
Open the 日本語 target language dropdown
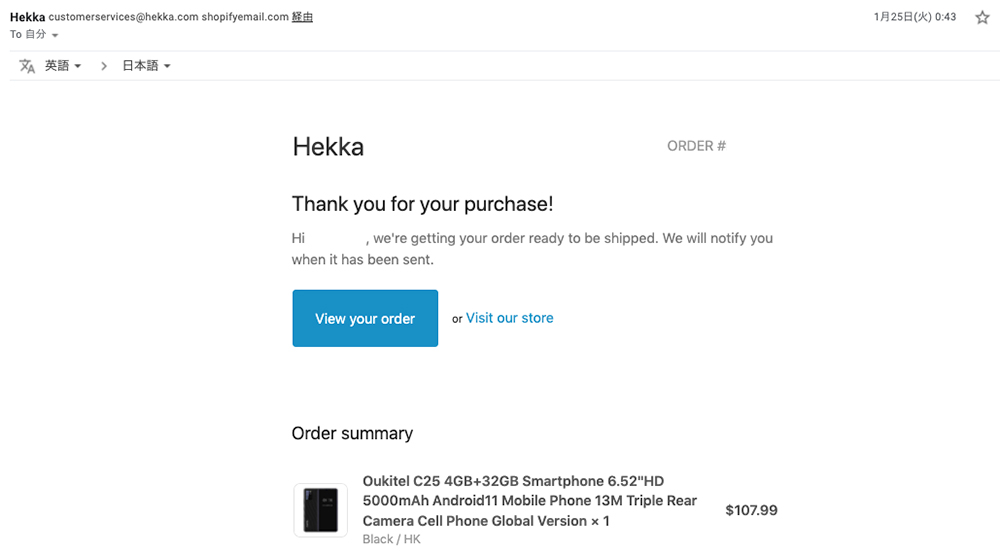[x=146, y=66]
